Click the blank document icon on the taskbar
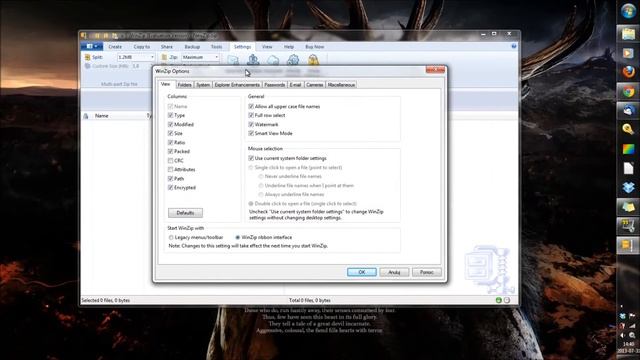The height and width of the screenshot is (360, 640). (628, 168)
